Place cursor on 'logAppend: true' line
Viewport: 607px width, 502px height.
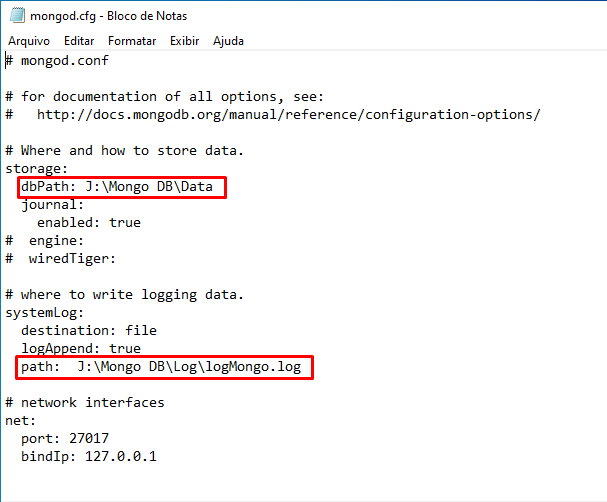(81, 349)
